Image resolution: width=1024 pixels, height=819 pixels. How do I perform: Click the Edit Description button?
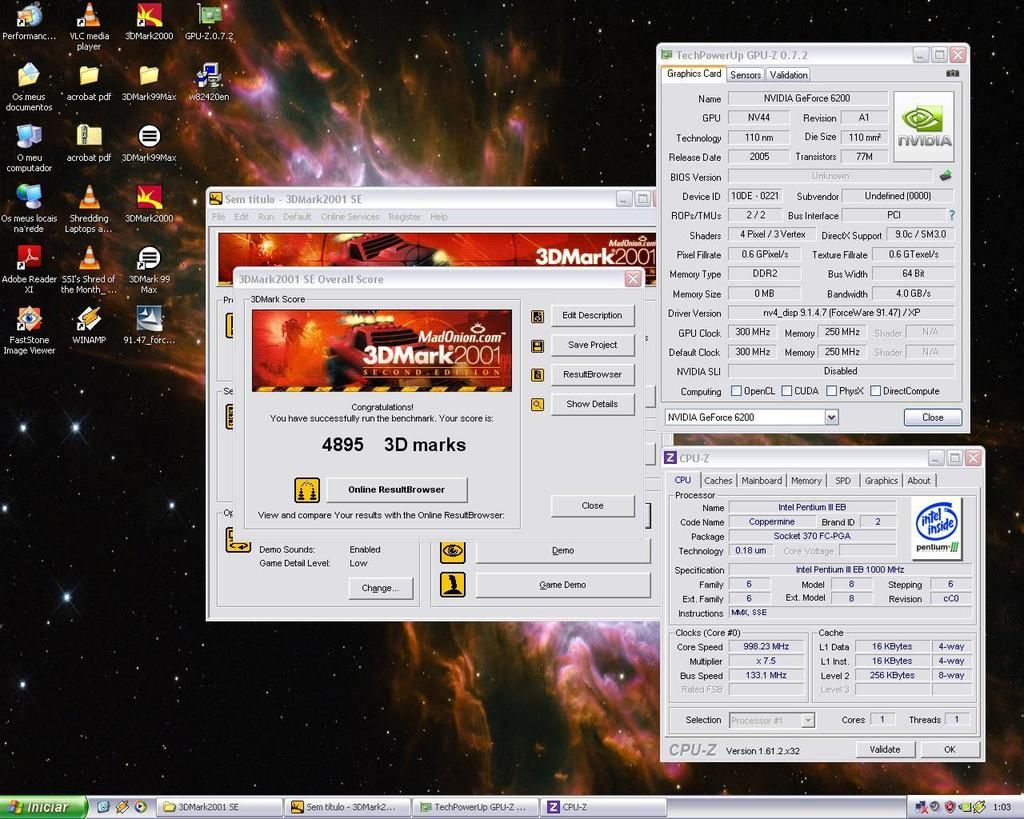click(592, 315)
